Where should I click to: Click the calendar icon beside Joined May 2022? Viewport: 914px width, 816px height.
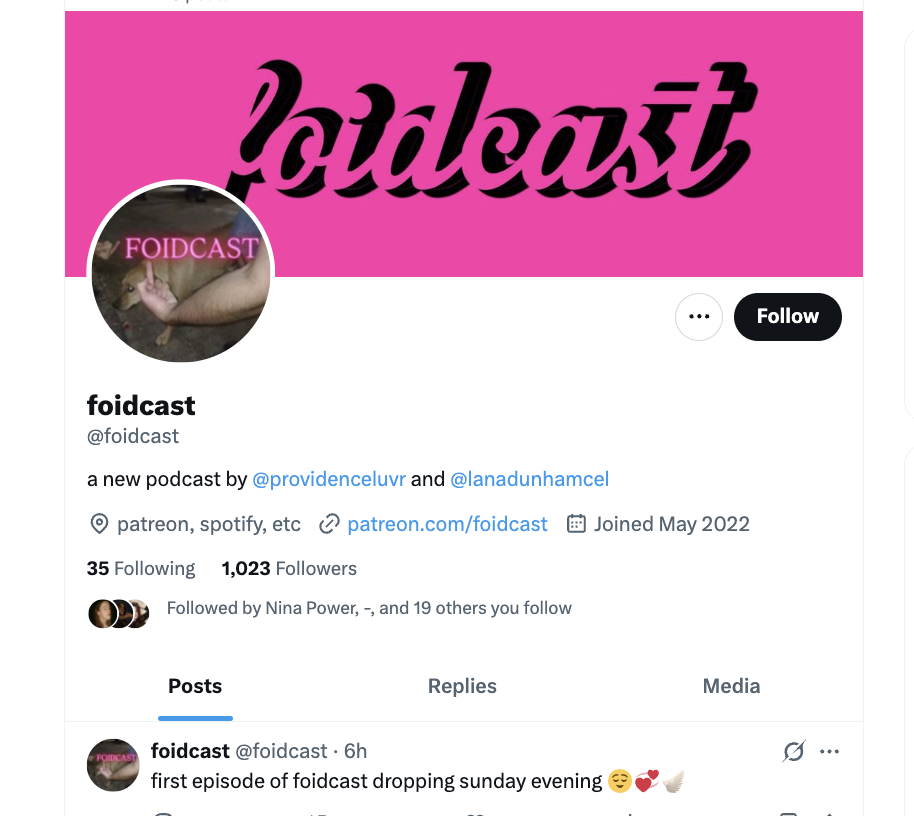pyautogui.click(x=576, y=523)
